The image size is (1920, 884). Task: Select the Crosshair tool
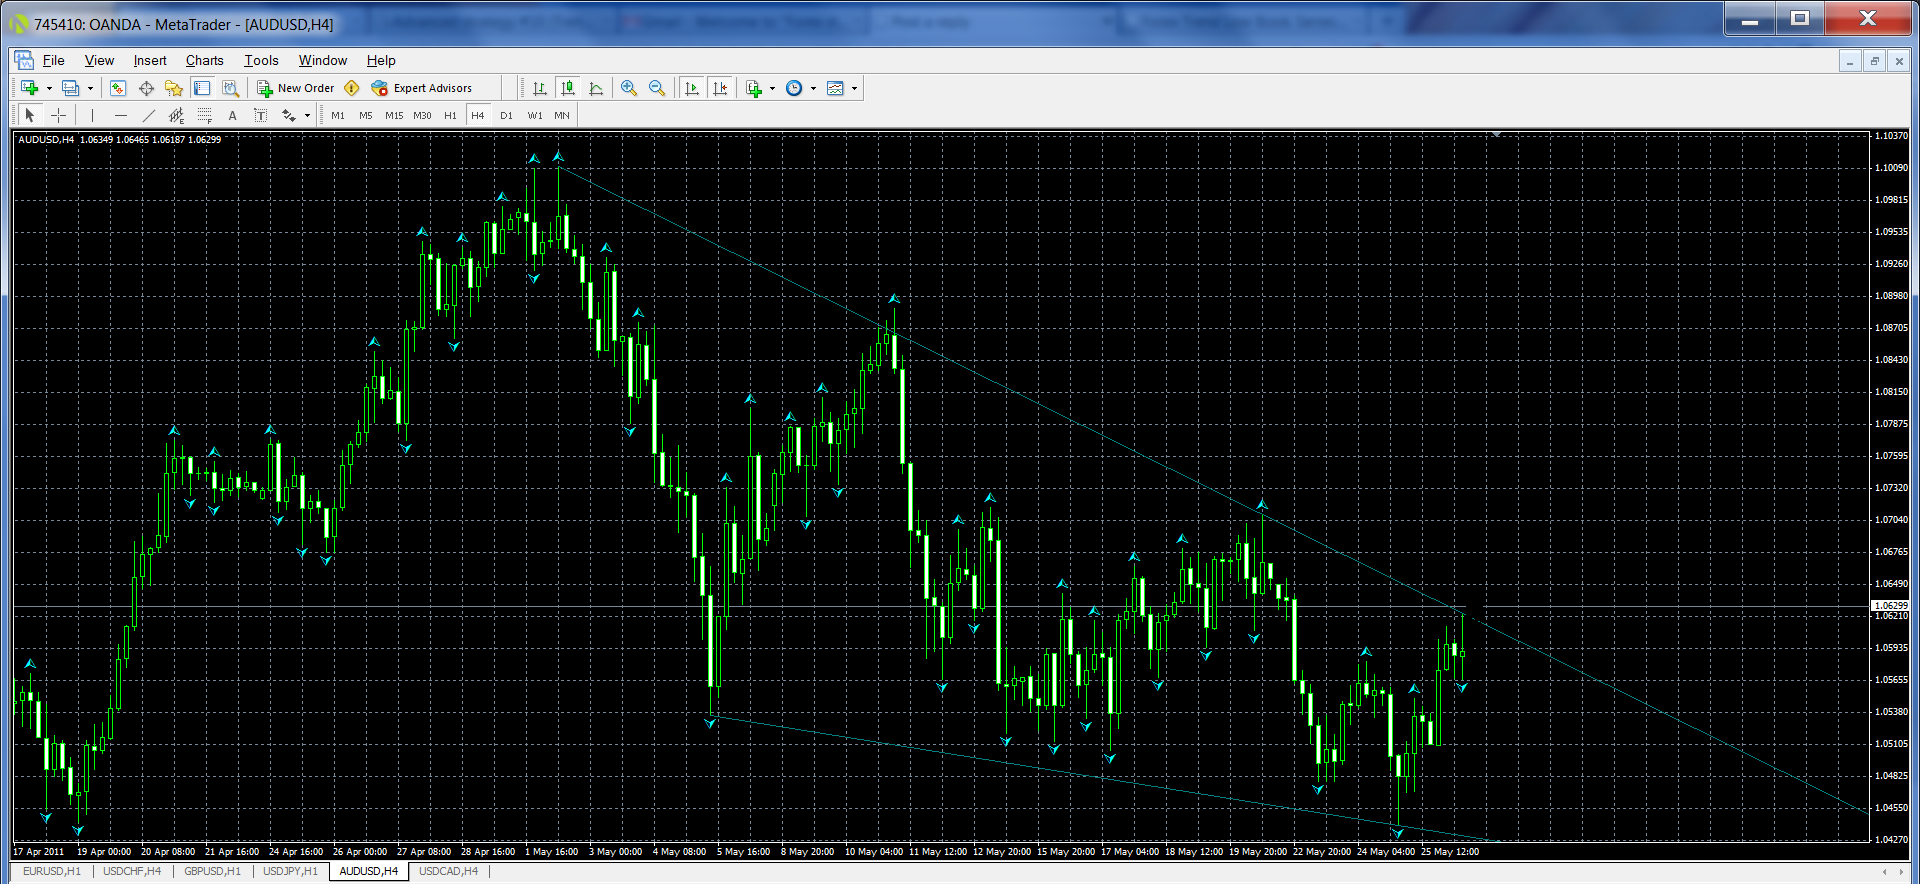tap(59, 115)
